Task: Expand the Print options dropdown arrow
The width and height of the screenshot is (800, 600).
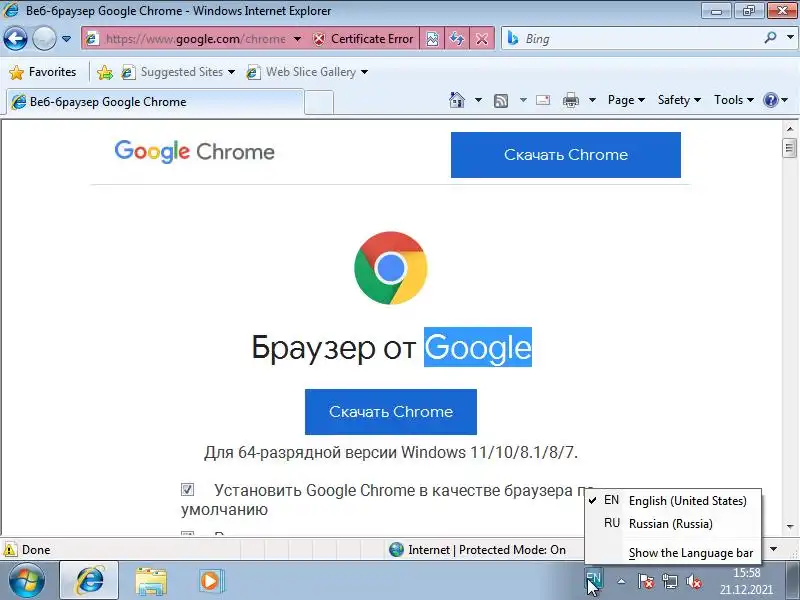Action: 592,100
